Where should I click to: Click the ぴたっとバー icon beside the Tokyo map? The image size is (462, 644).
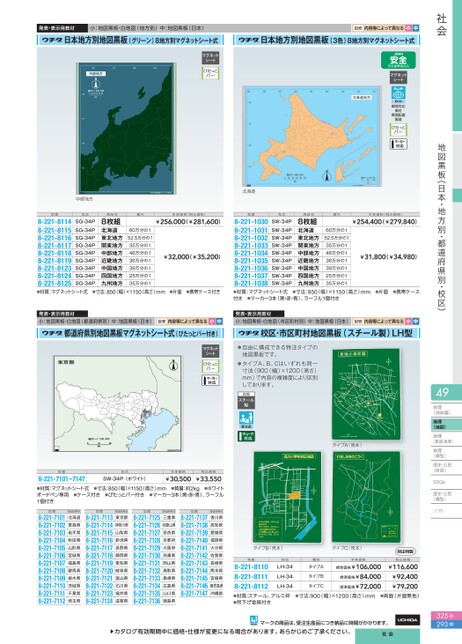[x=210, y=366]
